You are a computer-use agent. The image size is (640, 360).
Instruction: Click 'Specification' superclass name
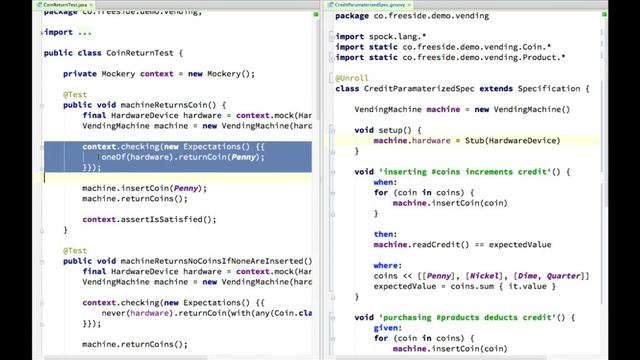pos(549,89)
